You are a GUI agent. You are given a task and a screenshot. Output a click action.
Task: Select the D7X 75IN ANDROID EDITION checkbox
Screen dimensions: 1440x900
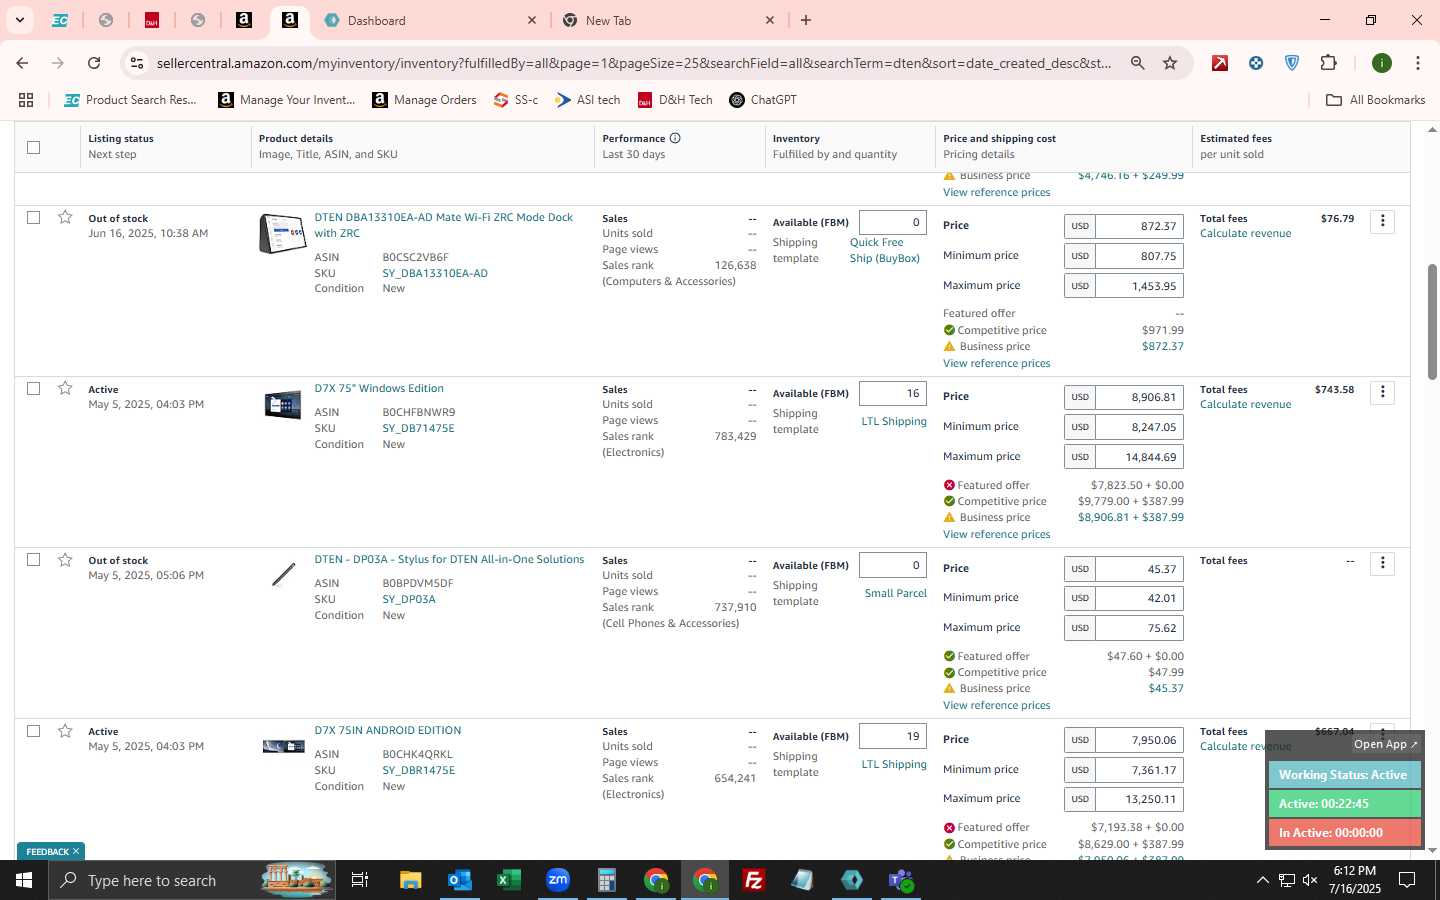(33, 731)
